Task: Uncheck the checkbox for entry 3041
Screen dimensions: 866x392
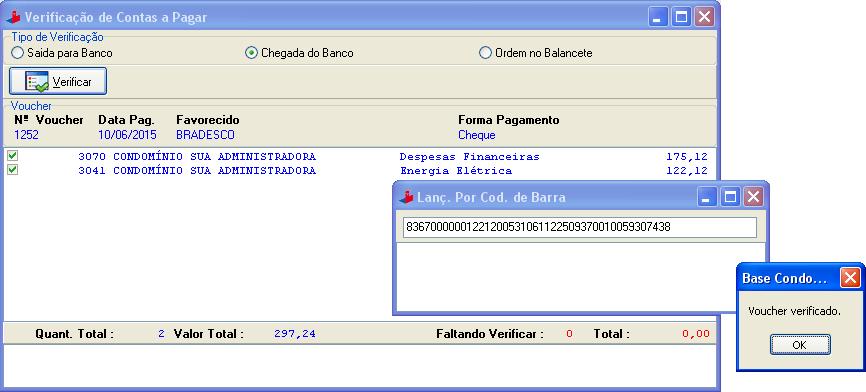Action: click(12, 170)
